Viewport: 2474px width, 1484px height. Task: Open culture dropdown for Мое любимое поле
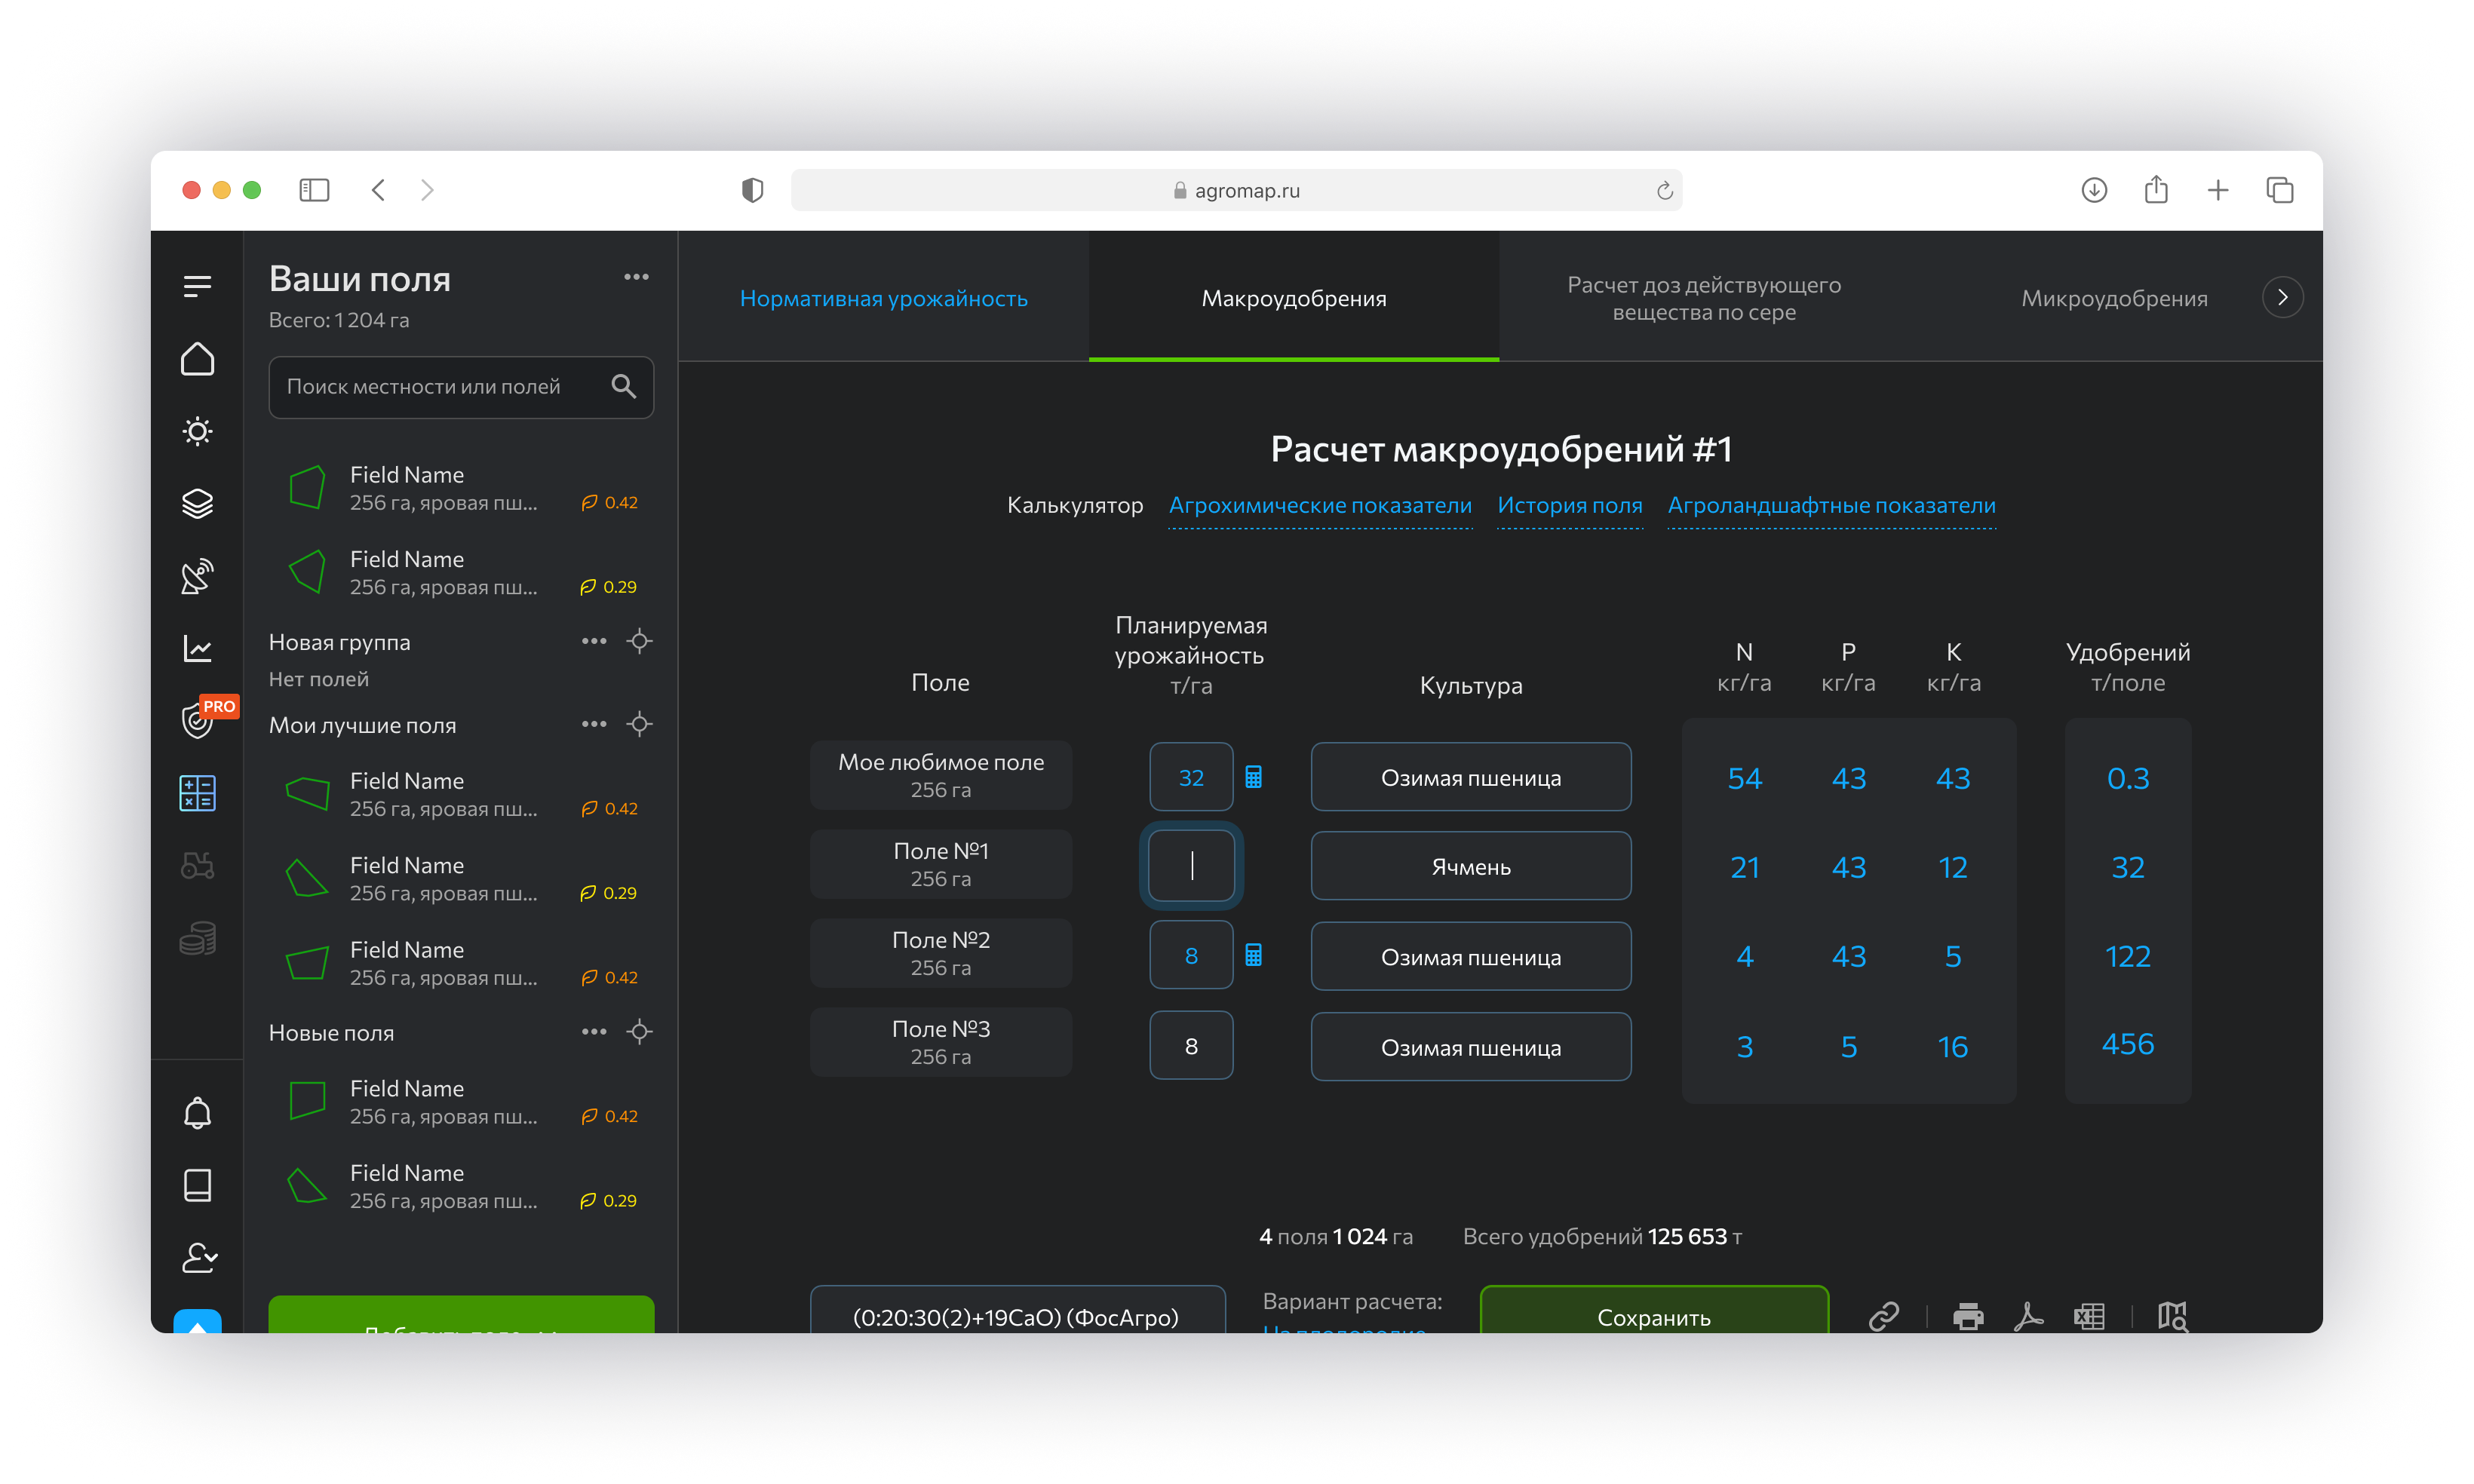[1471, 777]
